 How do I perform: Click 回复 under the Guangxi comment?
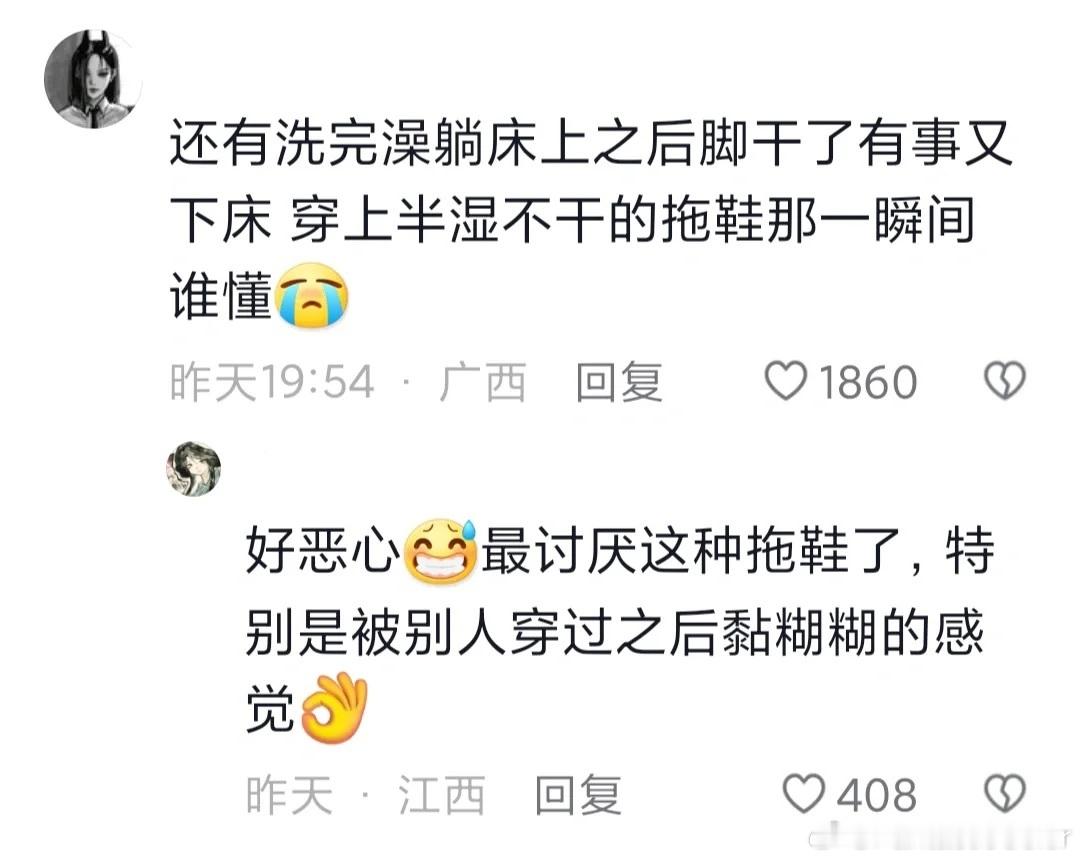[619, 382]
